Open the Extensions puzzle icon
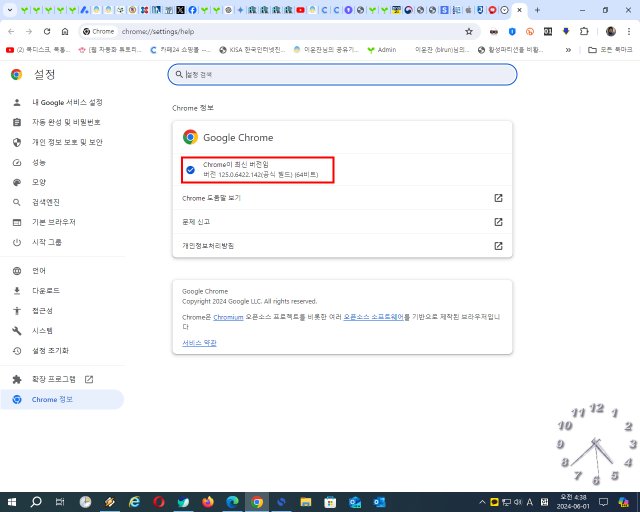The width and height of the screenshot is (640, 512). click(584, 31)
